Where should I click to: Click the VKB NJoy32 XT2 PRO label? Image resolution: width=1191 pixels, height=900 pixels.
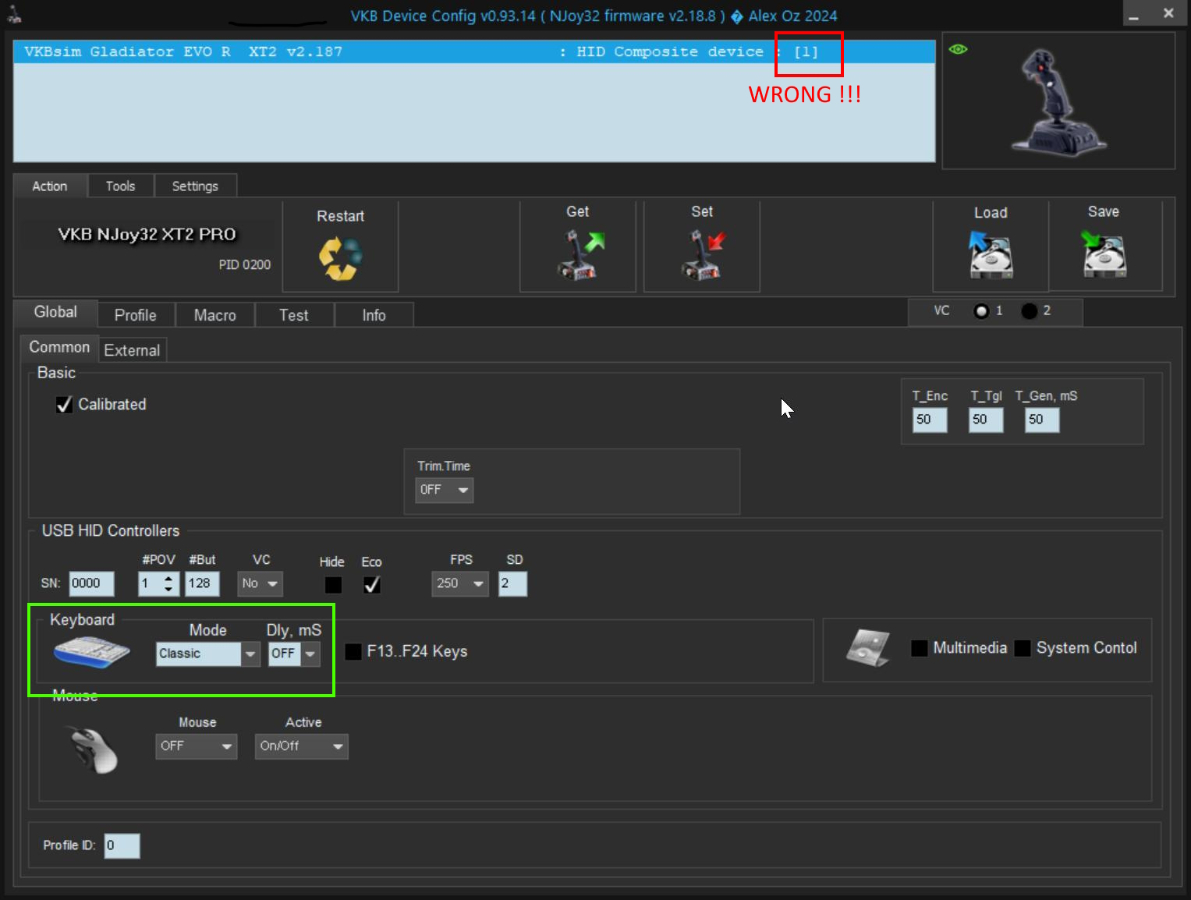(147, 235)
